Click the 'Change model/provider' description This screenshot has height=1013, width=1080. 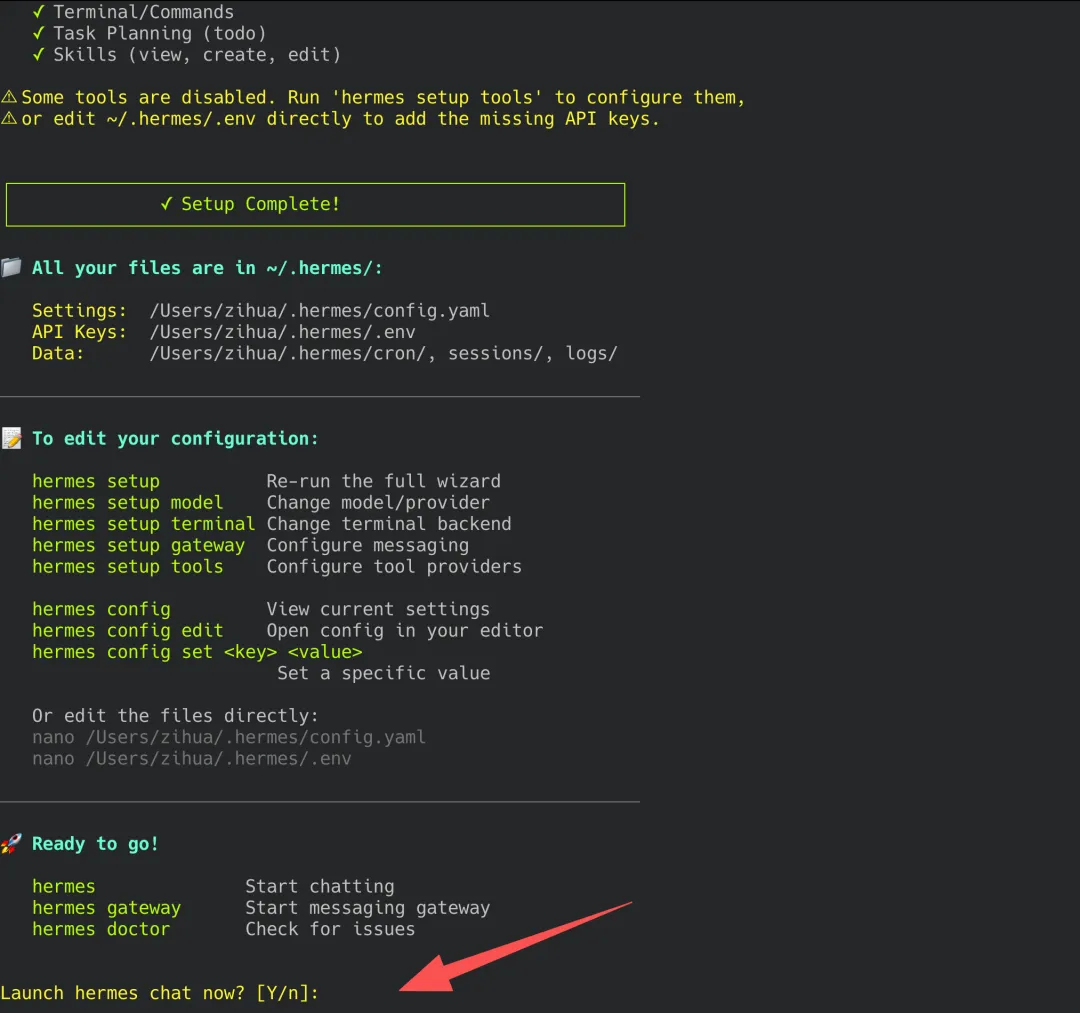378,503
